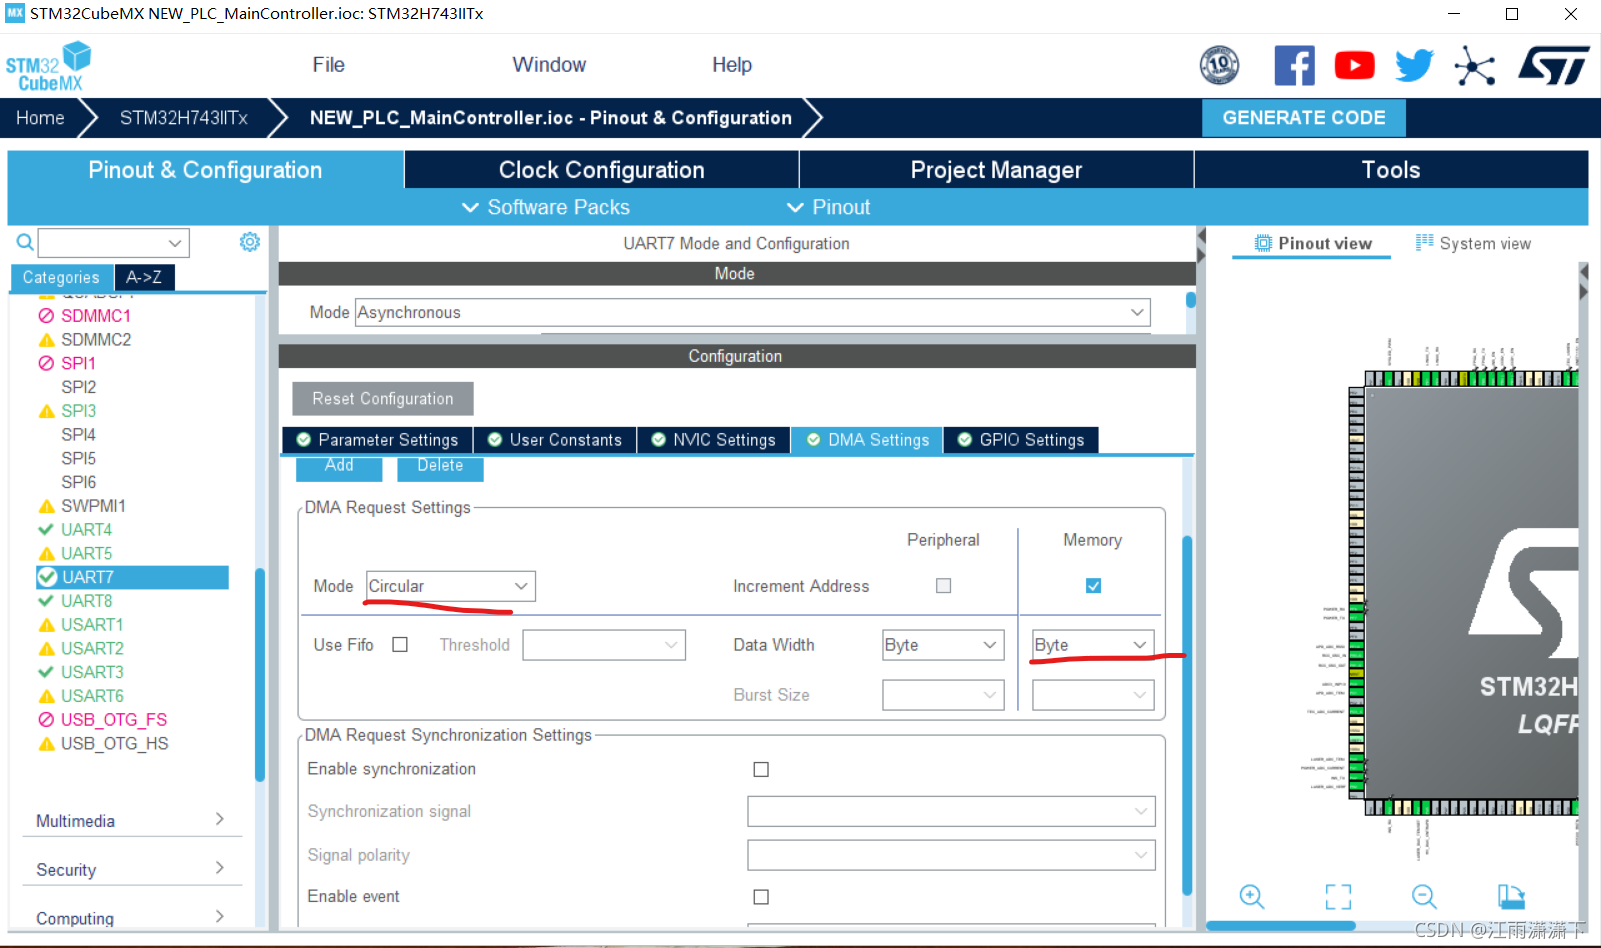This screenshot has width=1601, height=948.
Task: Zoom in on the pinout view
Action: tap(1252, 896)
